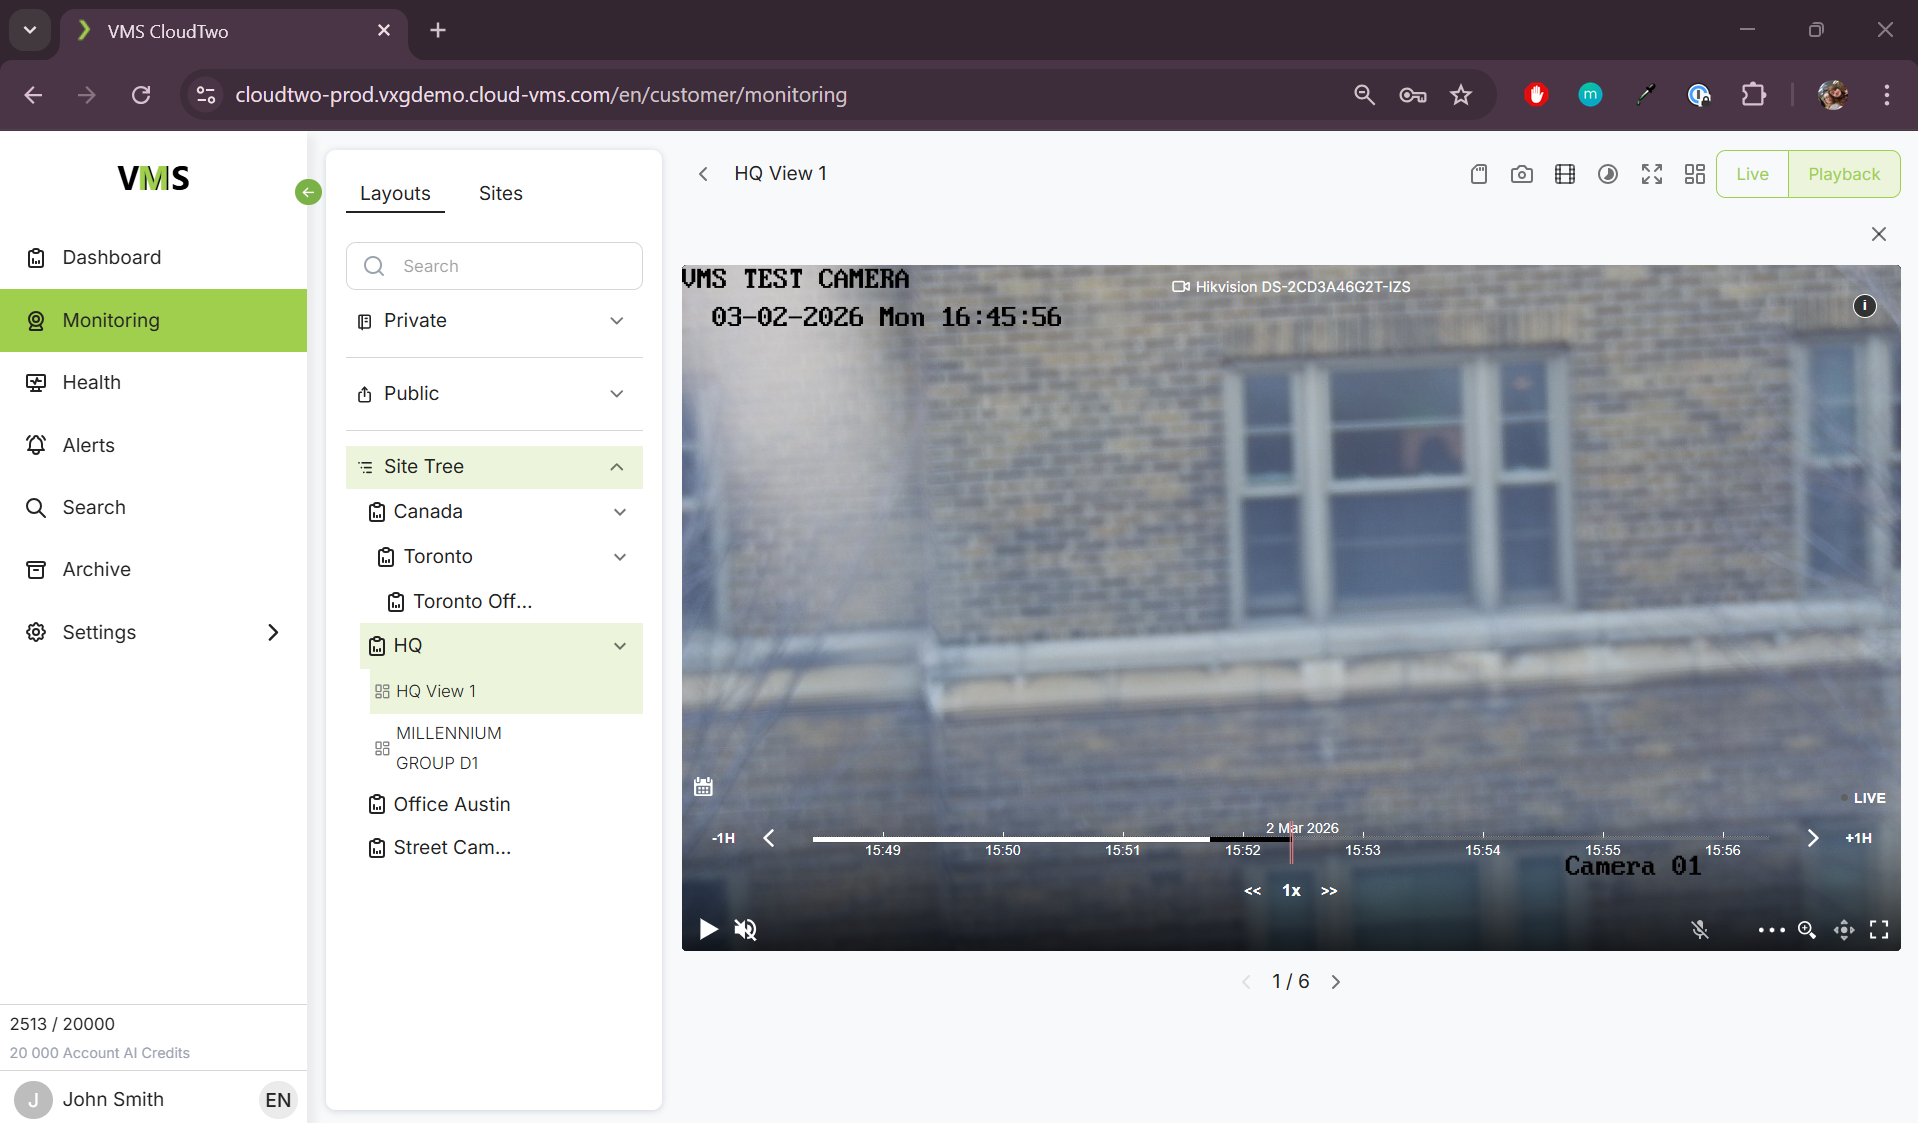Open the video clip film icon
This screenshot has height=1123, width=1918.
click(1564, 174)
